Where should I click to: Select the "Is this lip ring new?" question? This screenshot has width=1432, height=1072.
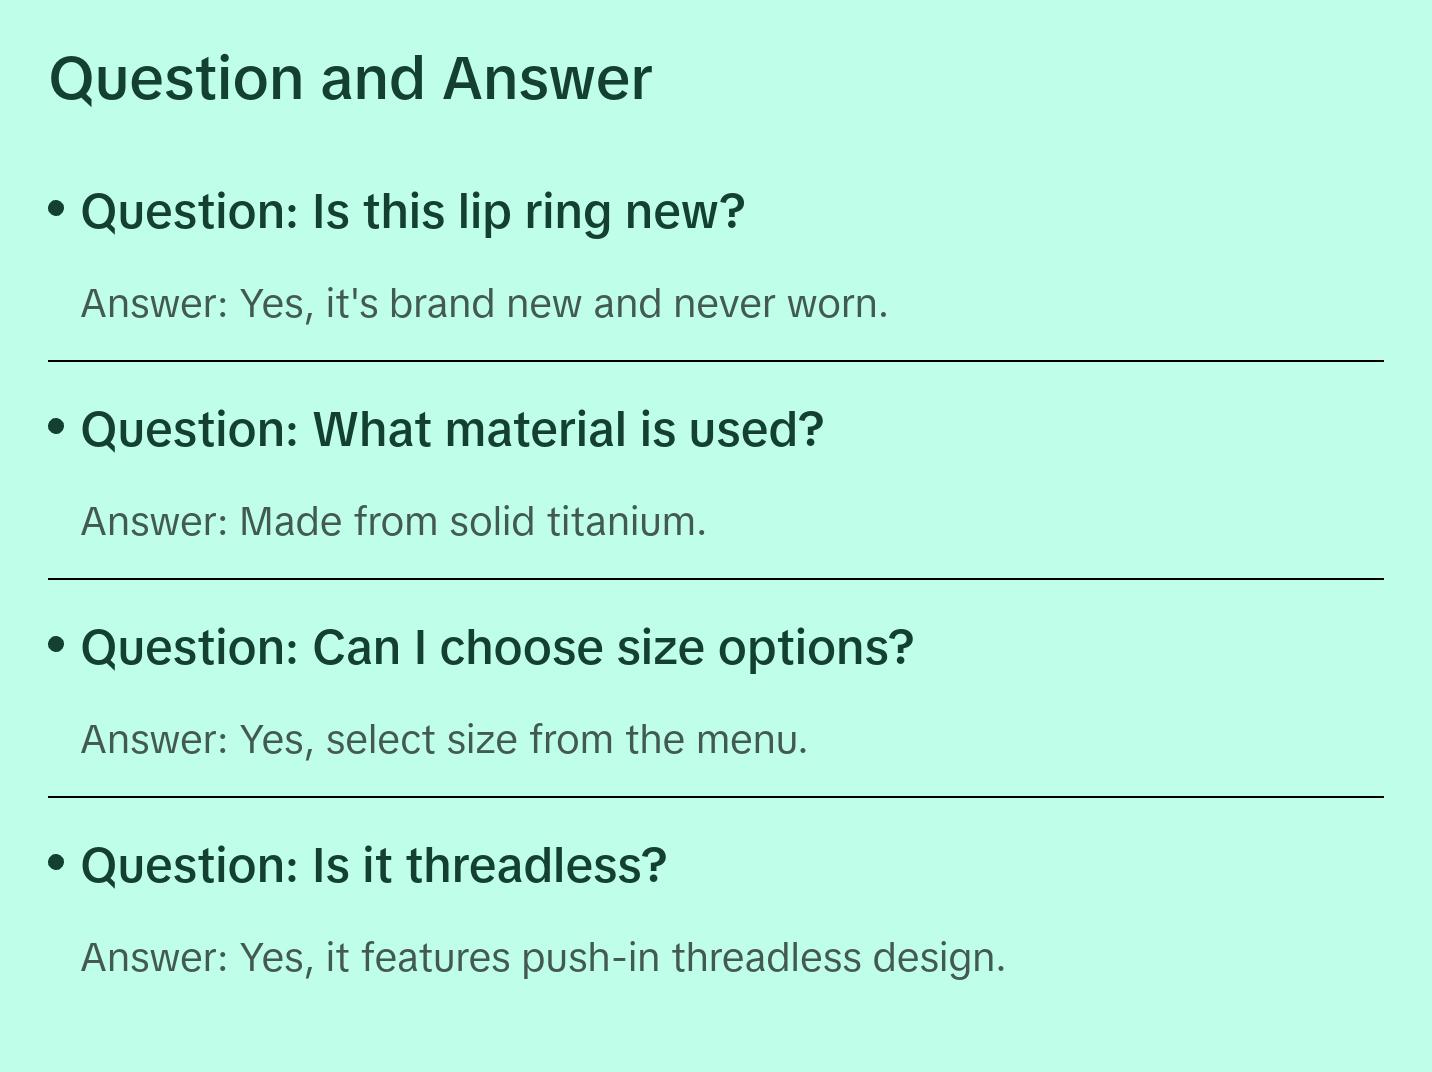click(x=413, y=212)
